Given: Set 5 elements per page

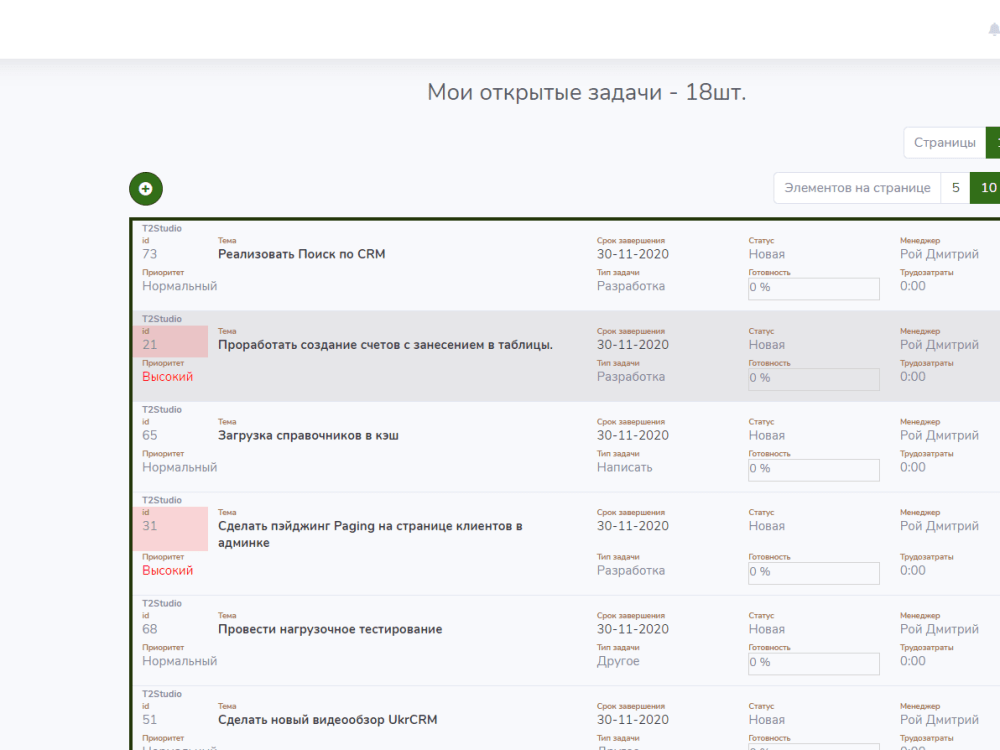Looking at the screenshot, I should (x=955, y=188).
